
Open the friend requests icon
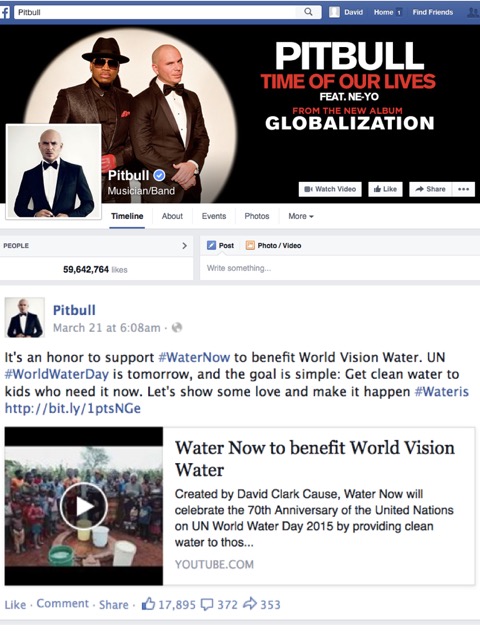click(474, 12)
